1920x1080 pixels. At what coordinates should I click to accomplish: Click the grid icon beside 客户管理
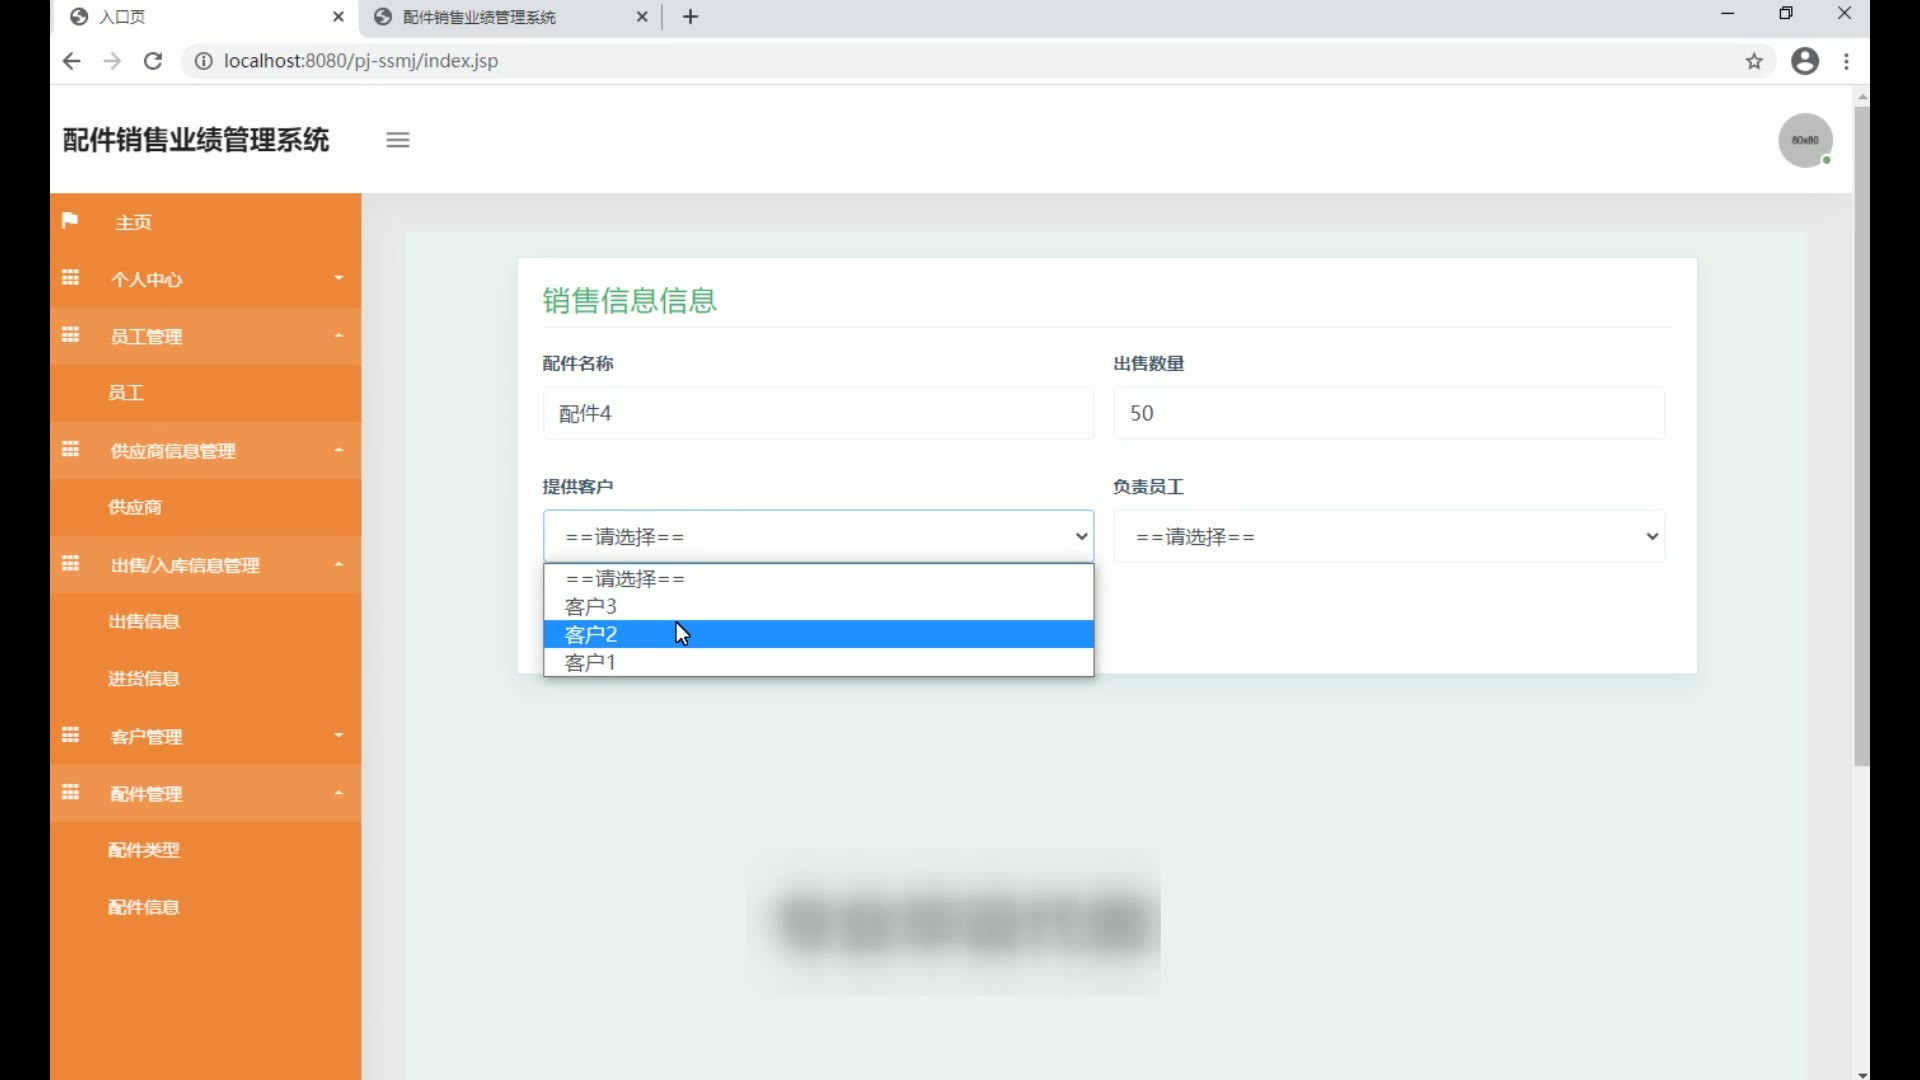tap(70, 736)
